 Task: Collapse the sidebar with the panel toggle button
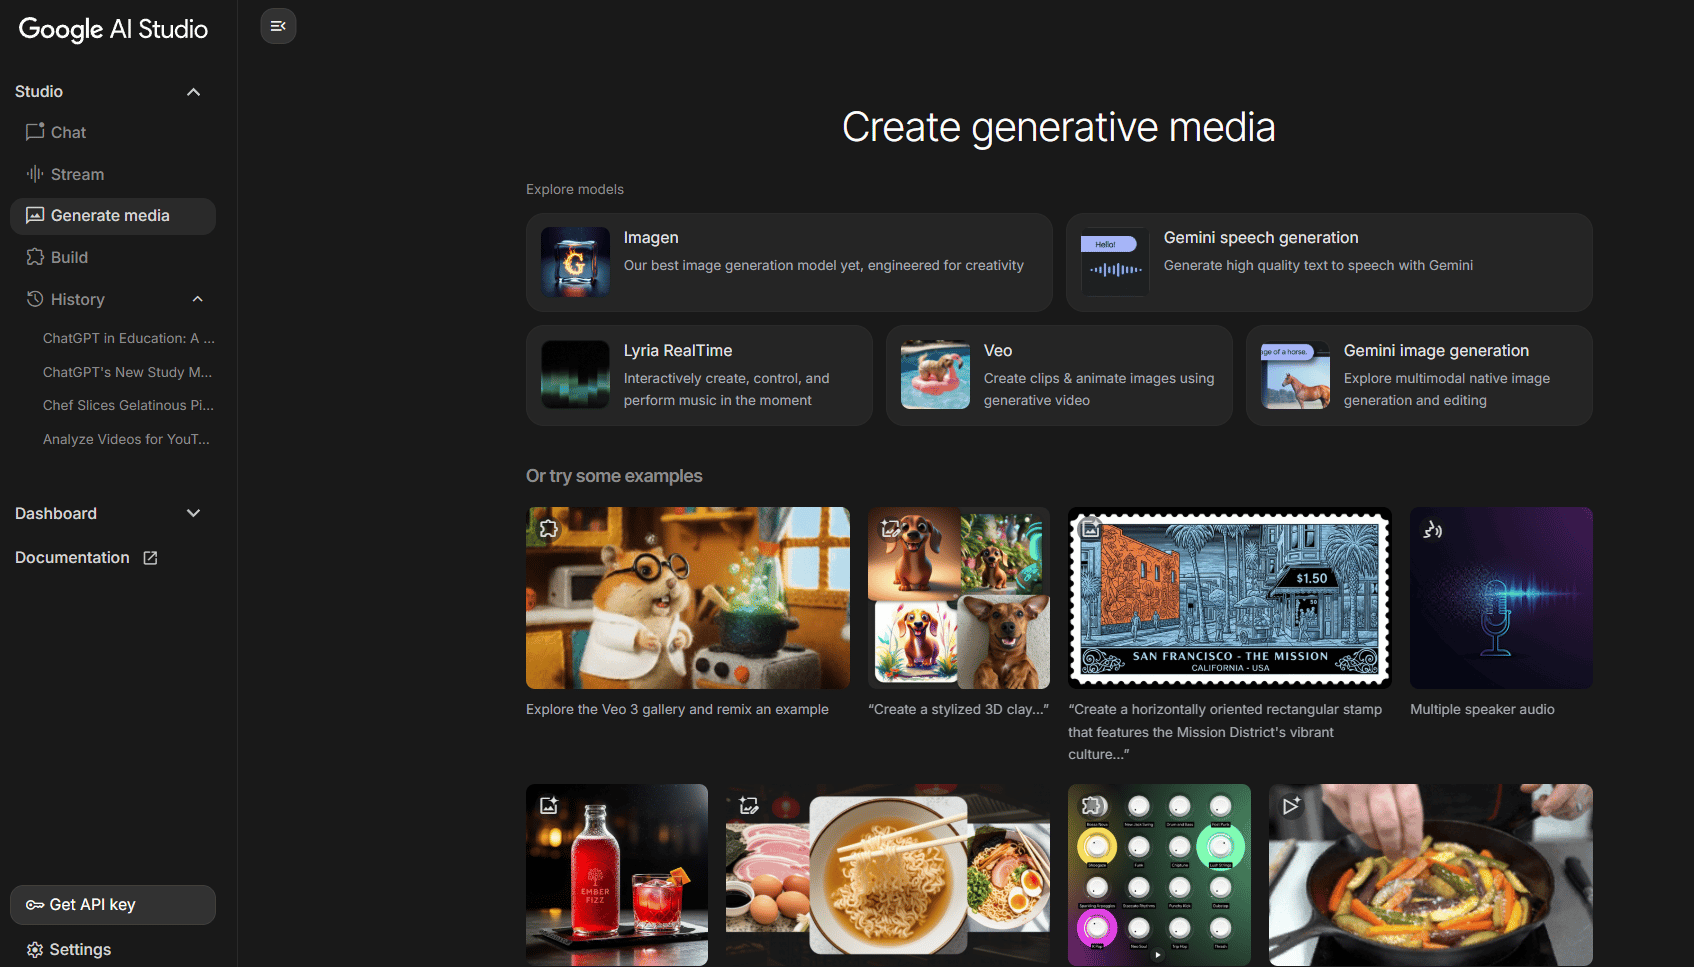[278, 26]
